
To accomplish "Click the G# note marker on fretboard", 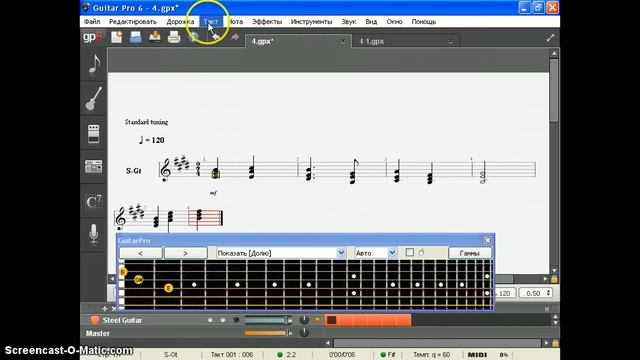I will coord(138,280).
